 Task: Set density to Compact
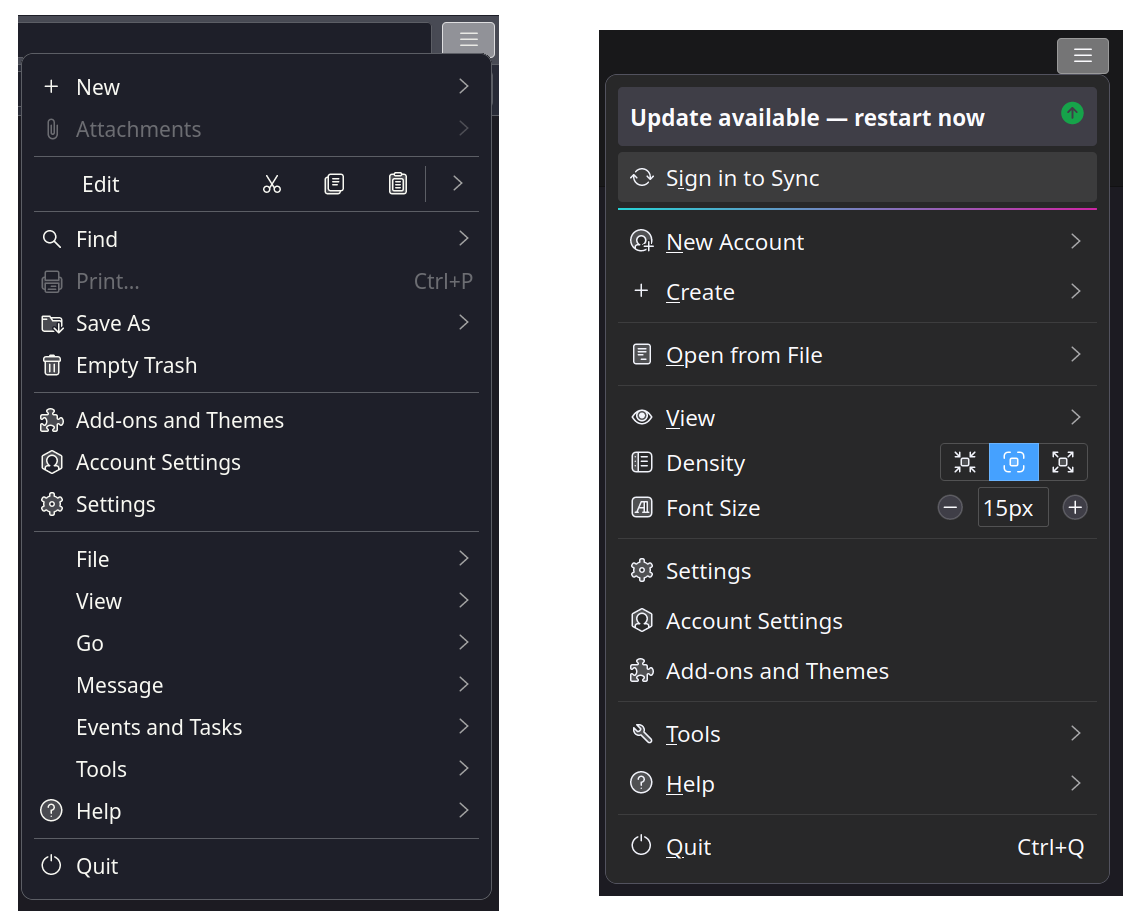tap(965, 462)
